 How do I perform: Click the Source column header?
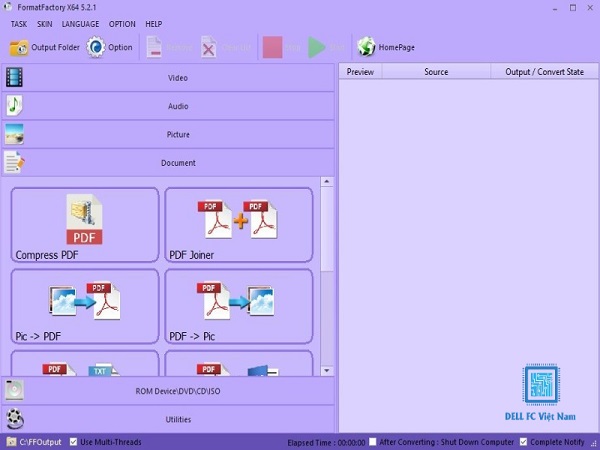point(436,72)
